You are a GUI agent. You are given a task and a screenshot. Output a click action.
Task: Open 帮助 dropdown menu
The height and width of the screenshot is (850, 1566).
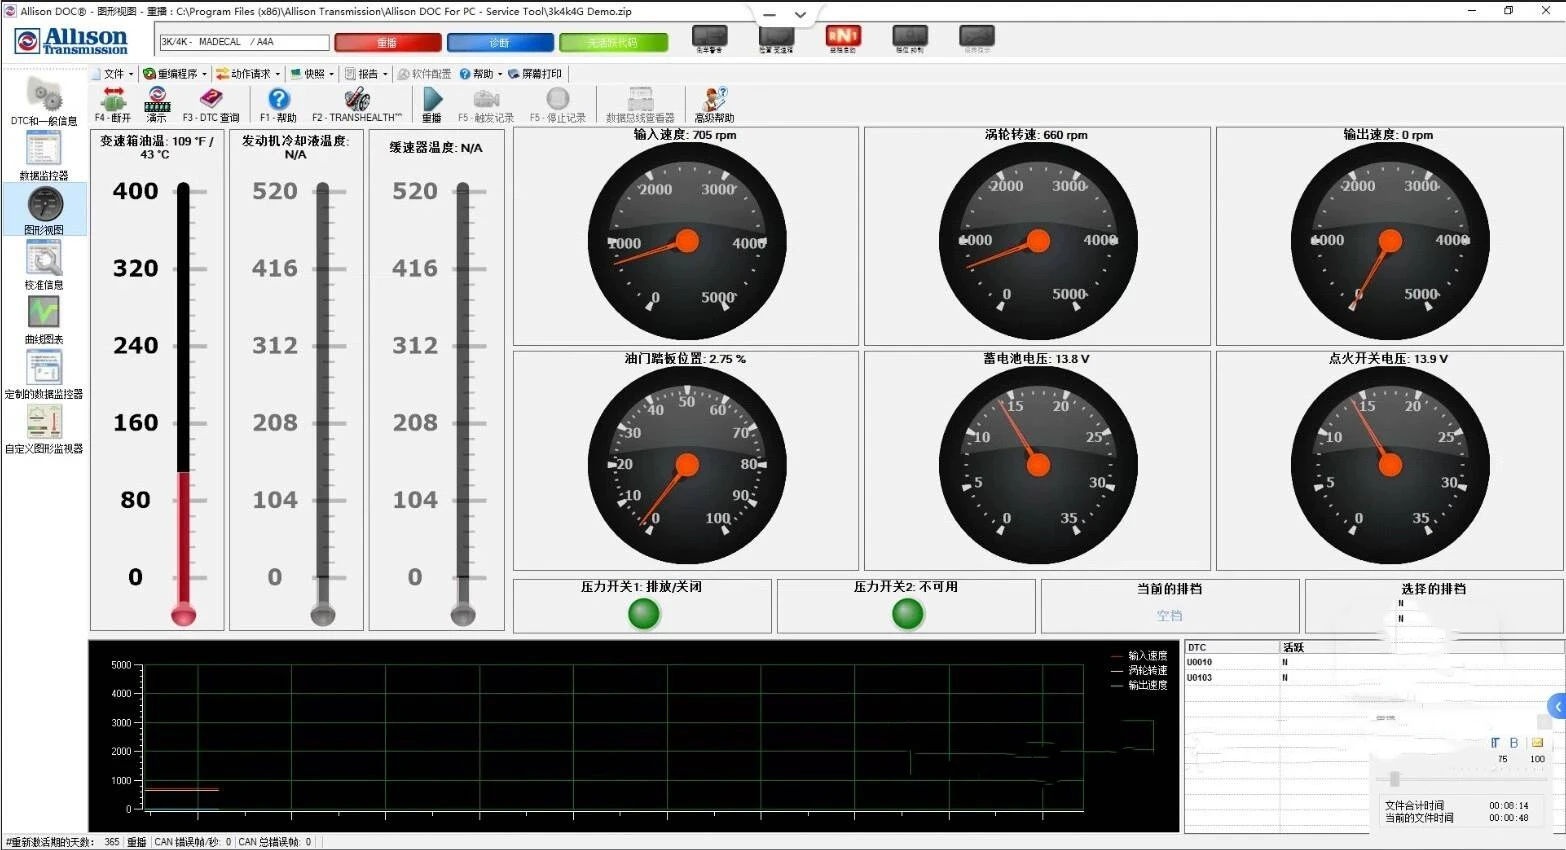481,74
